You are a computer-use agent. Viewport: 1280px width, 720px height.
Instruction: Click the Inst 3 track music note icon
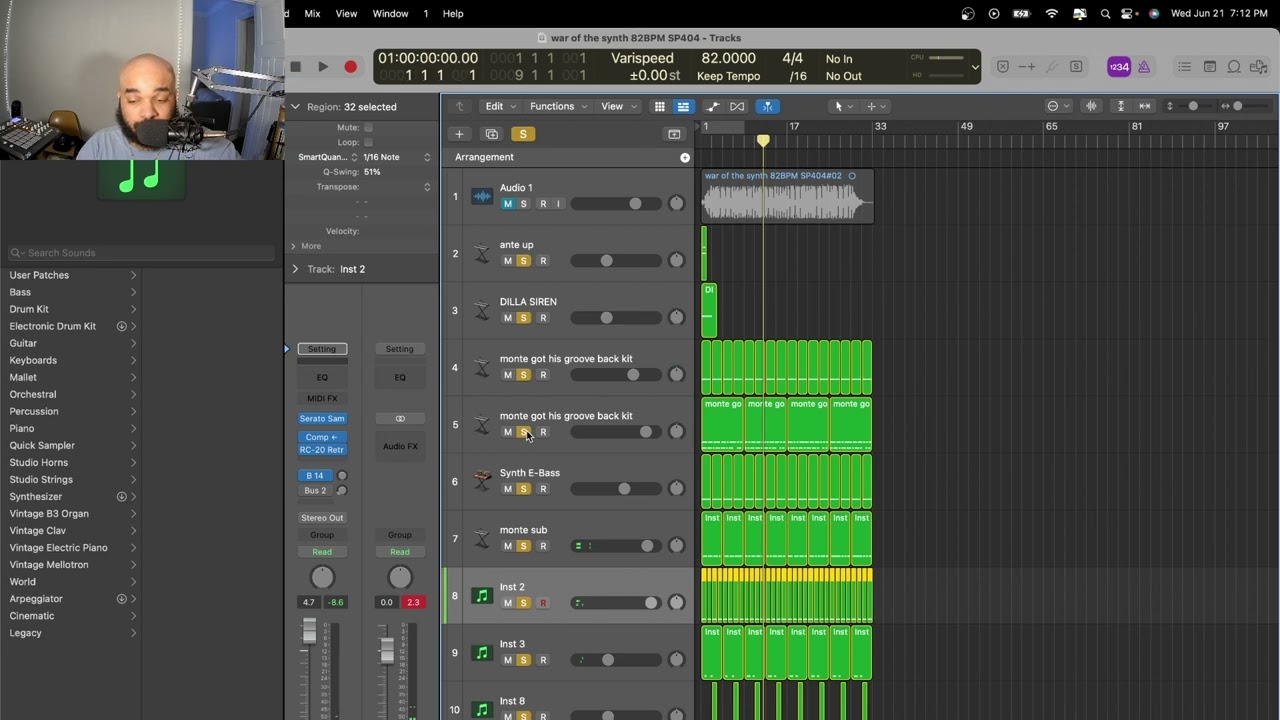coord(482,653)
